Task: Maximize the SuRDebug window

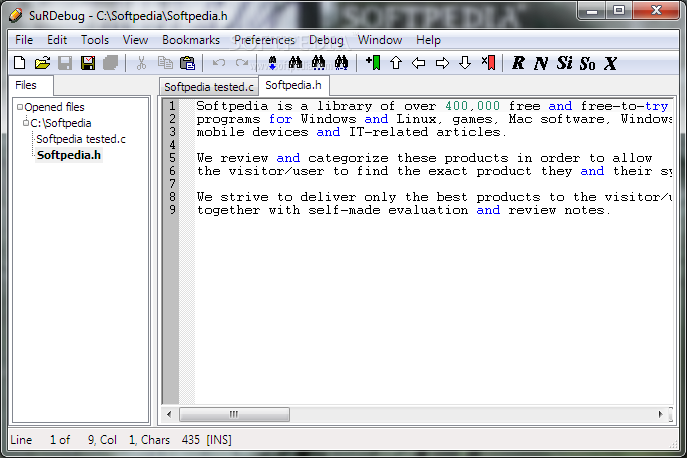Action: [619, 11]
